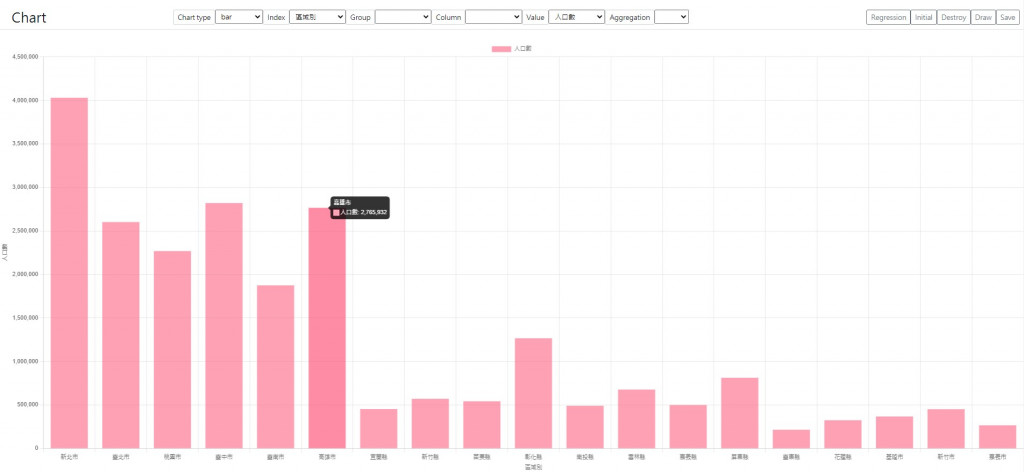Click the 4,000,000 y-axis tick label
Viewport: 1024px width, 472px height.
tap(26, 101)
